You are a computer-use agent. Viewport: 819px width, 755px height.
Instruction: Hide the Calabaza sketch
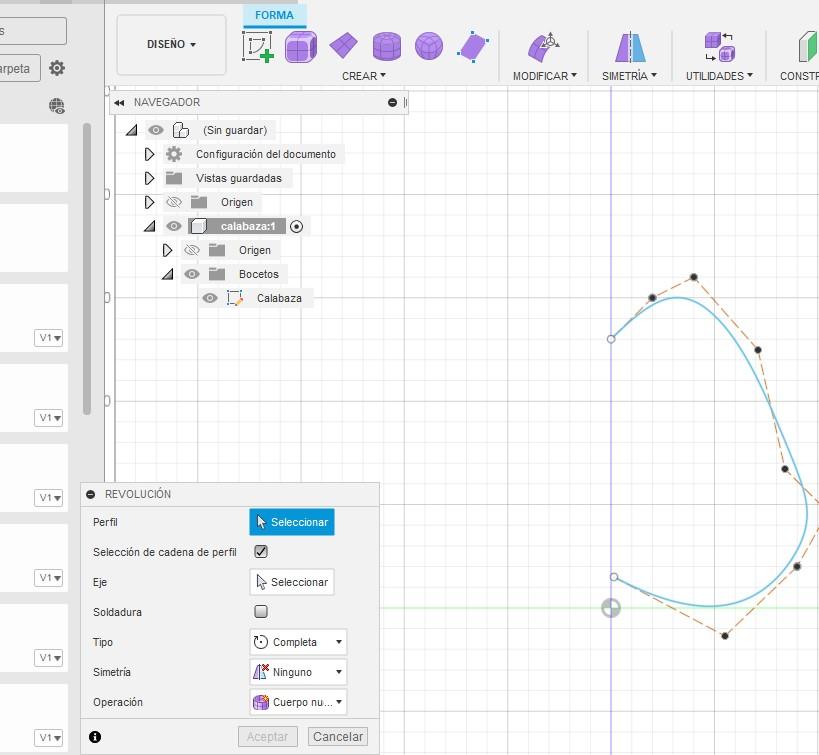pos(210,298)
